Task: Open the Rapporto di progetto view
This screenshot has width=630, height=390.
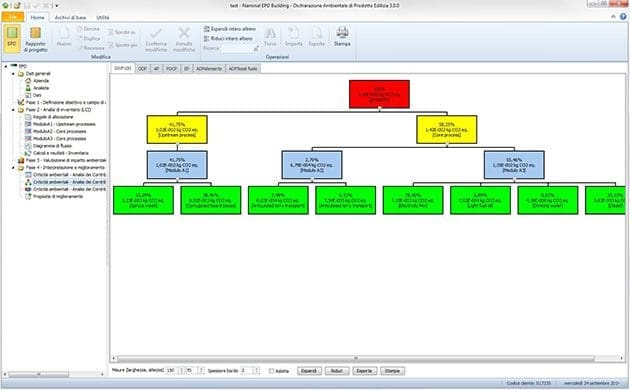Action: click(x=35, y=39)
